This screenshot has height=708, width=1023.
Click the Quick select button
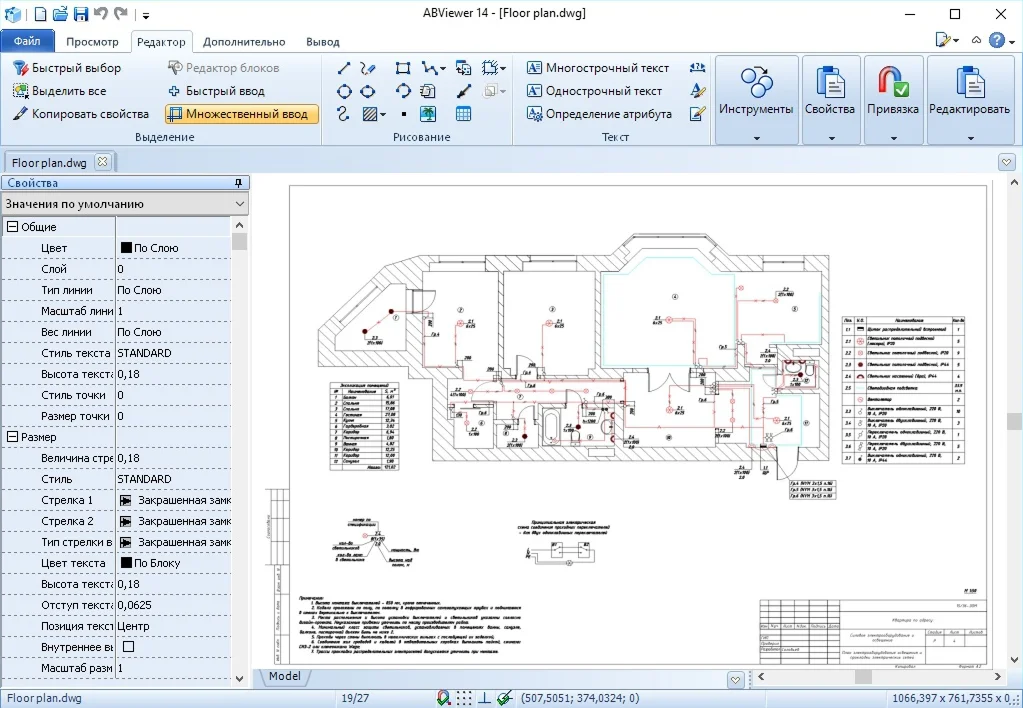coord(66,68)
